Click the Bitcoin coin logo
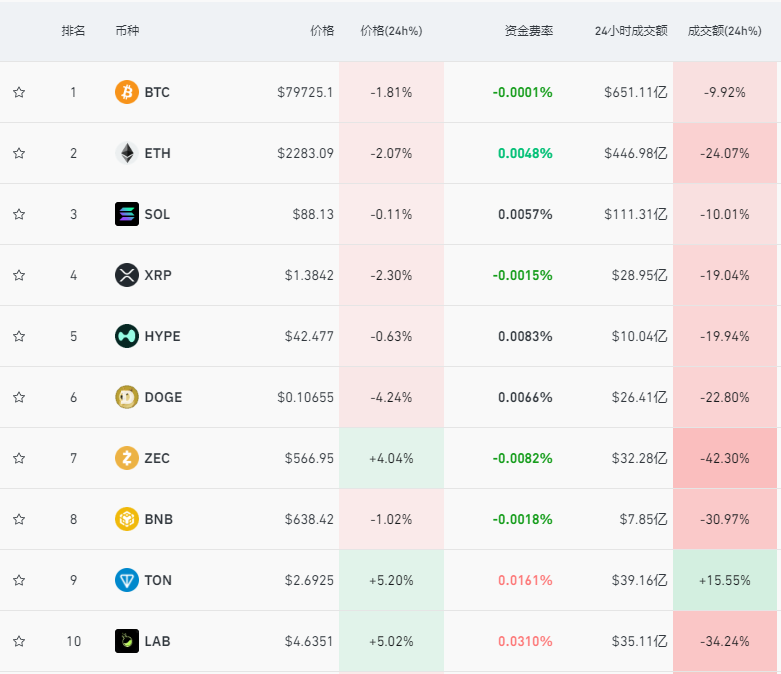The width and height of the screenshot is (781, 674). pos(127,92)
